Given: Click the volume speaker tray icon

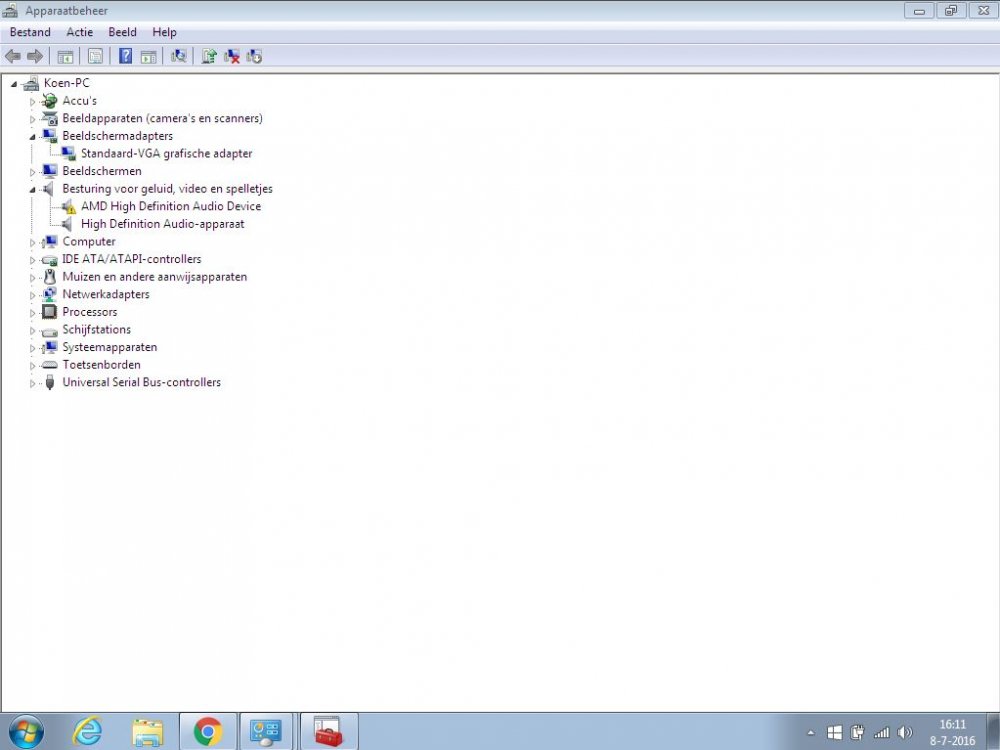Looking at the screenshot, I should click(904, 733).
